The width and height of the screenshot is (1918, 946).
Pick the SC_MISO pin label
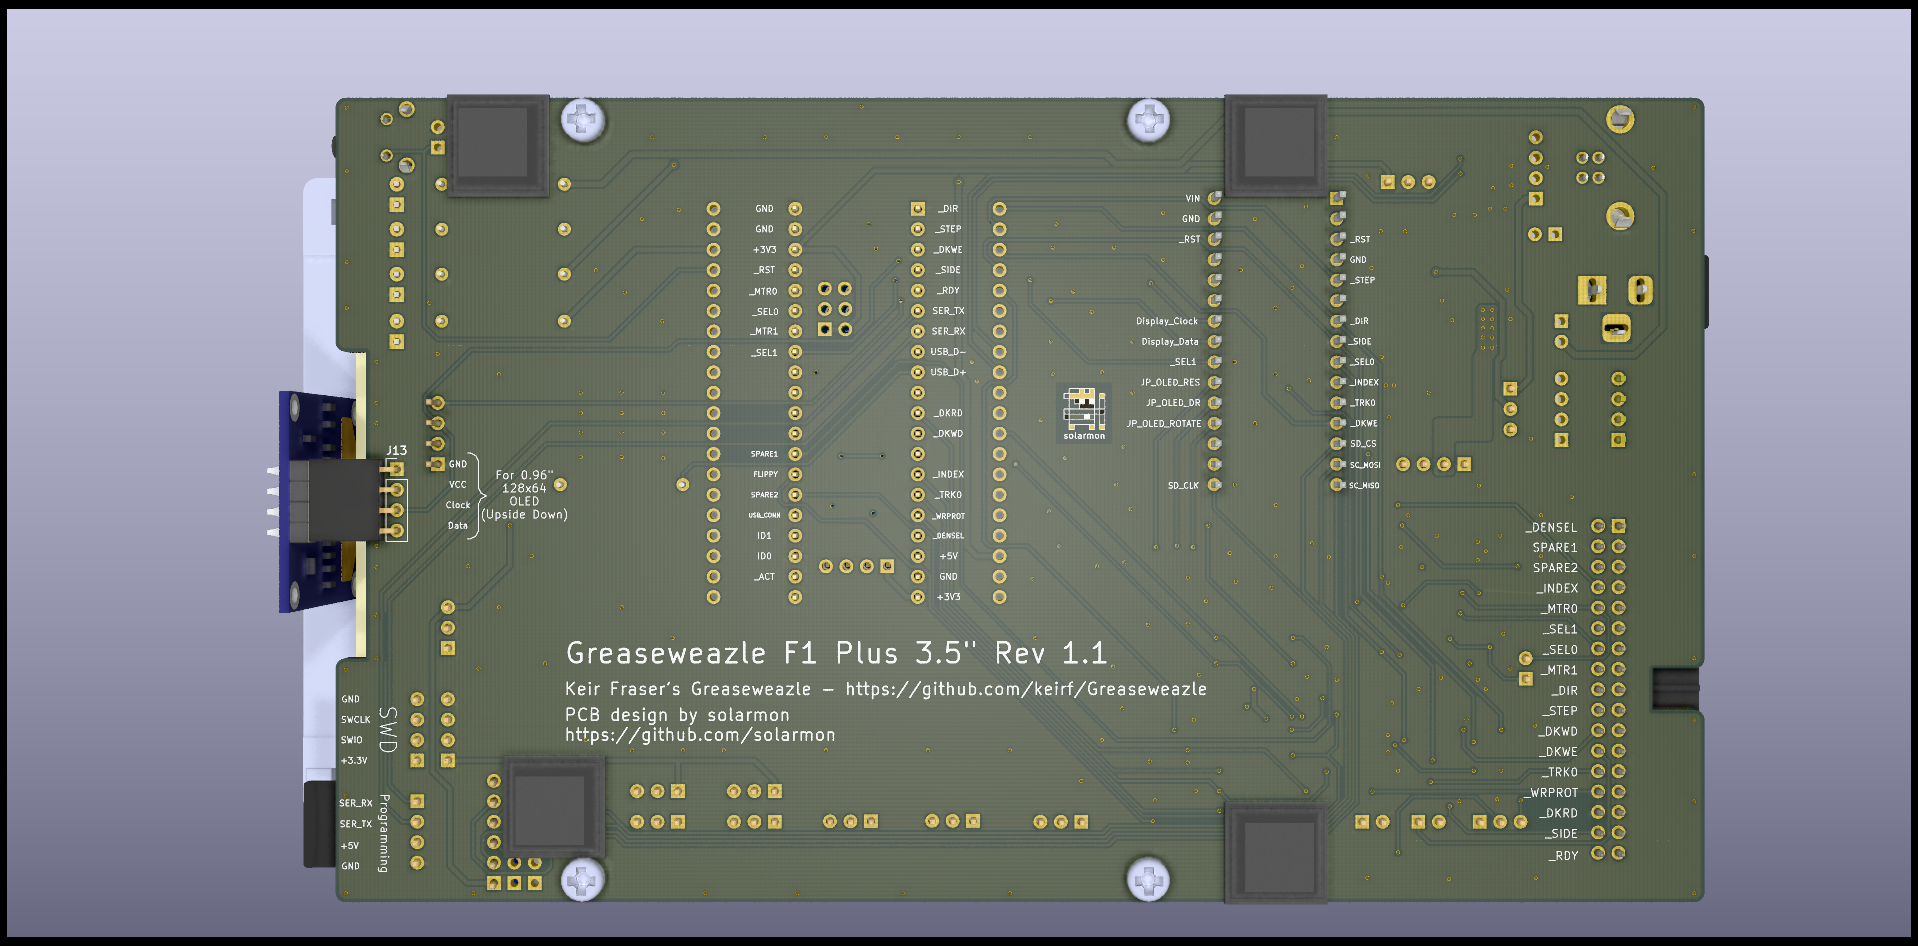1364,486
